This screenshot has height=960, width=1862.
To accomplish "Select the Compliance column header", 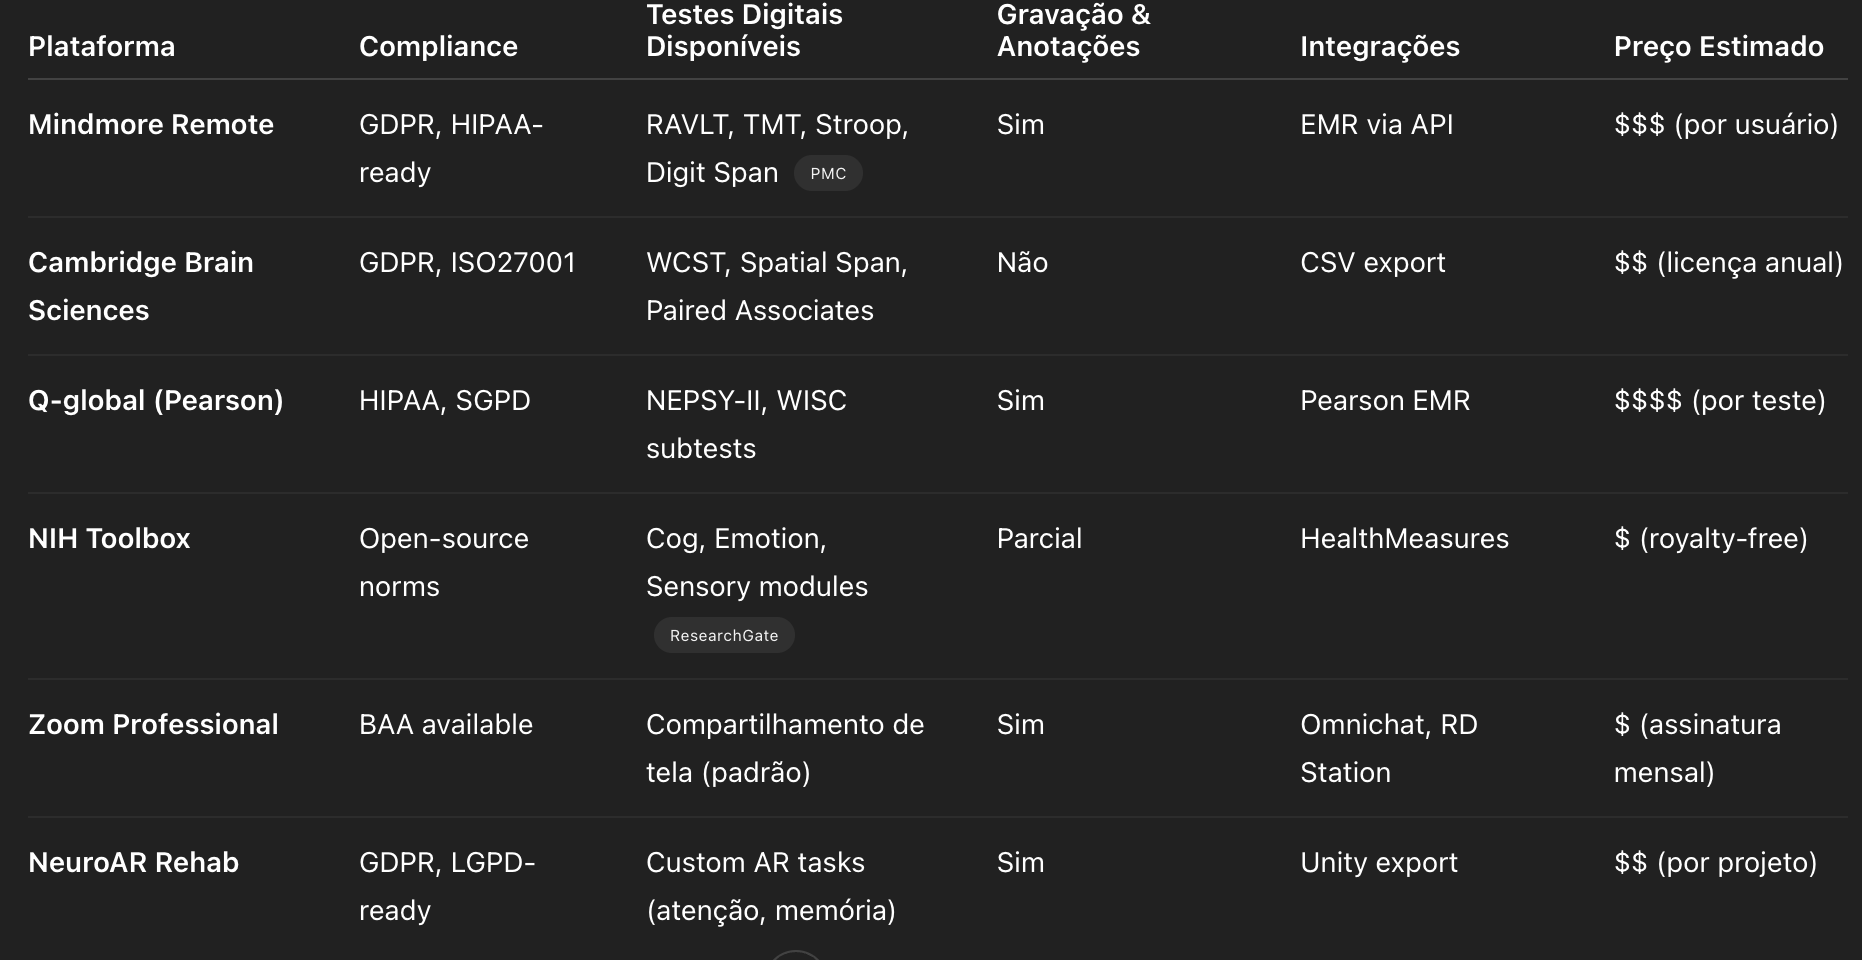I will 438,46.
